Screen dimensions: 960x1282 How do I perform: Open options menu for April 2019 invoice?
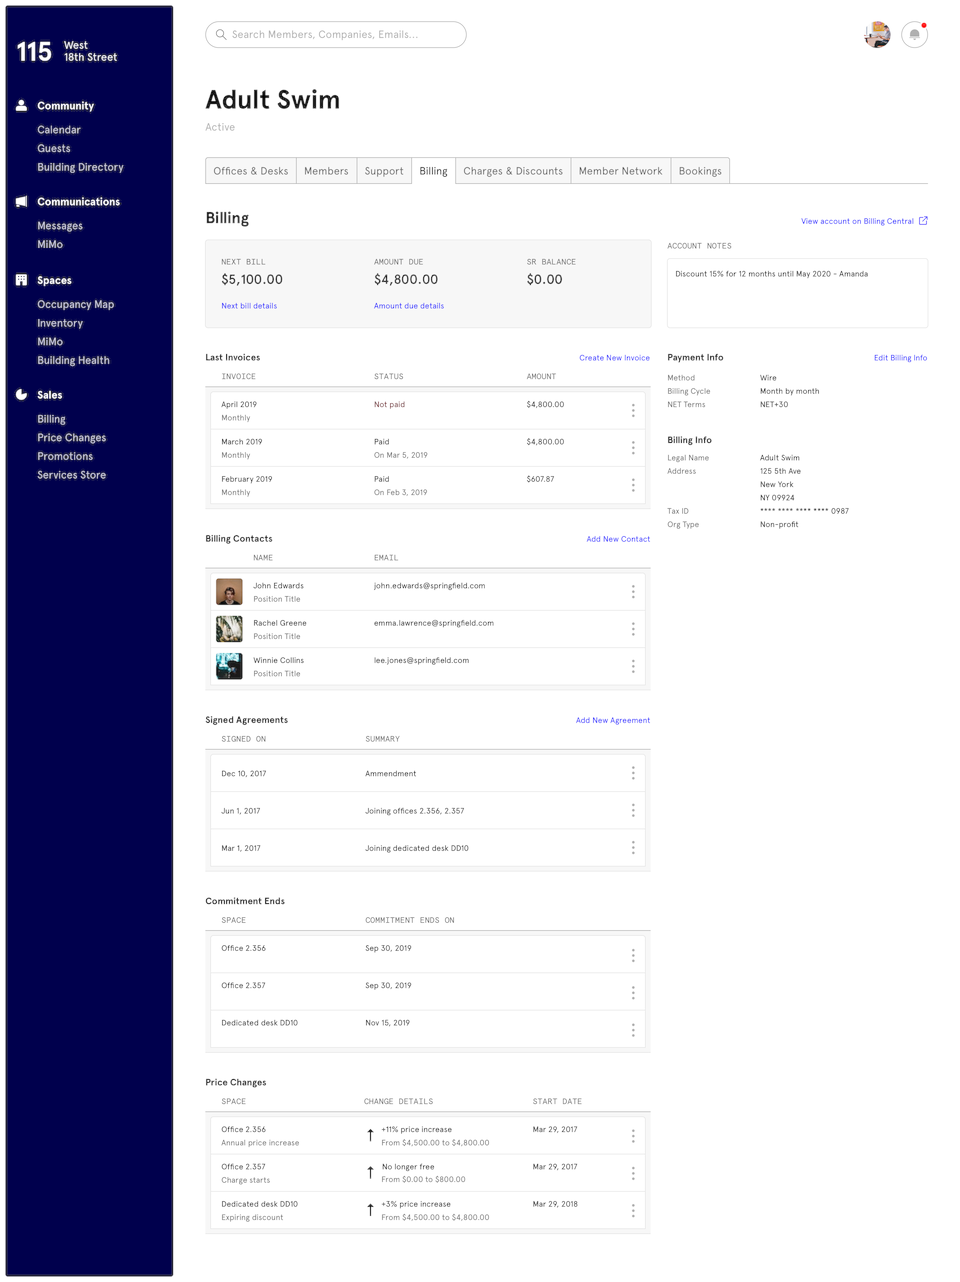click(x=633, y=411)
